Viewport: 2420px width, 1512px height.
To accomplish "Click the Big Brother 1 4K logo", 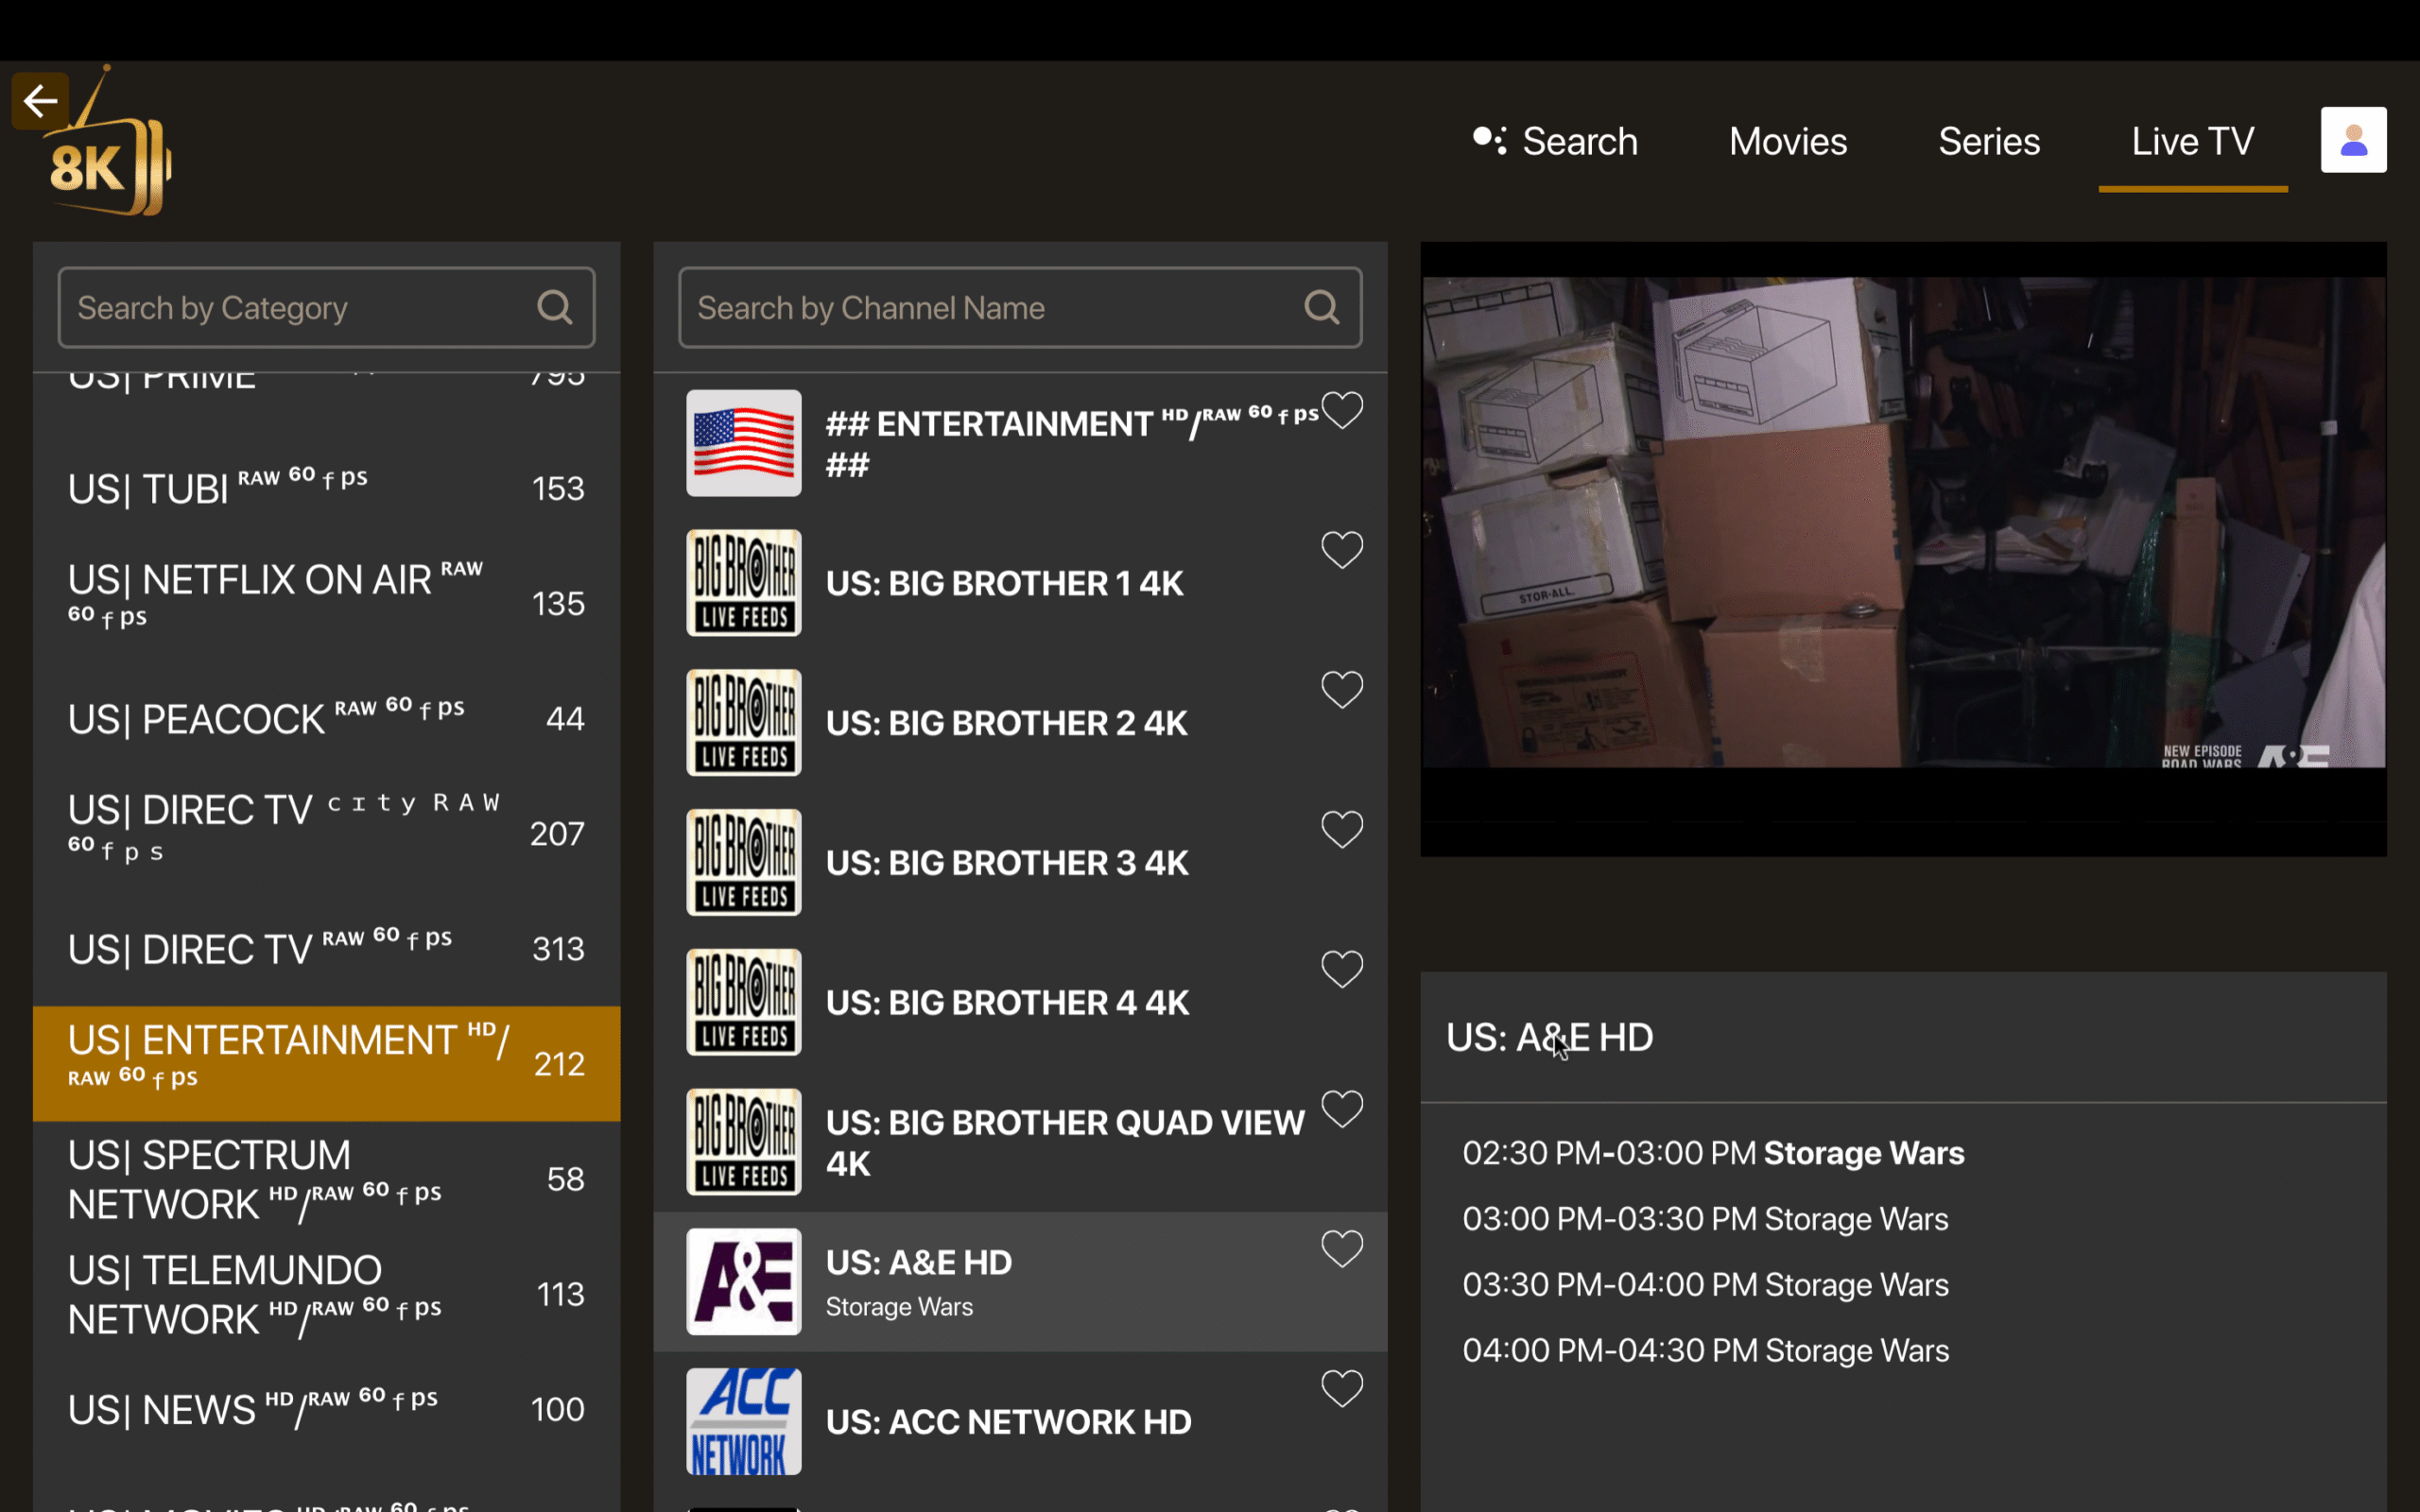I will pos(744,583).
